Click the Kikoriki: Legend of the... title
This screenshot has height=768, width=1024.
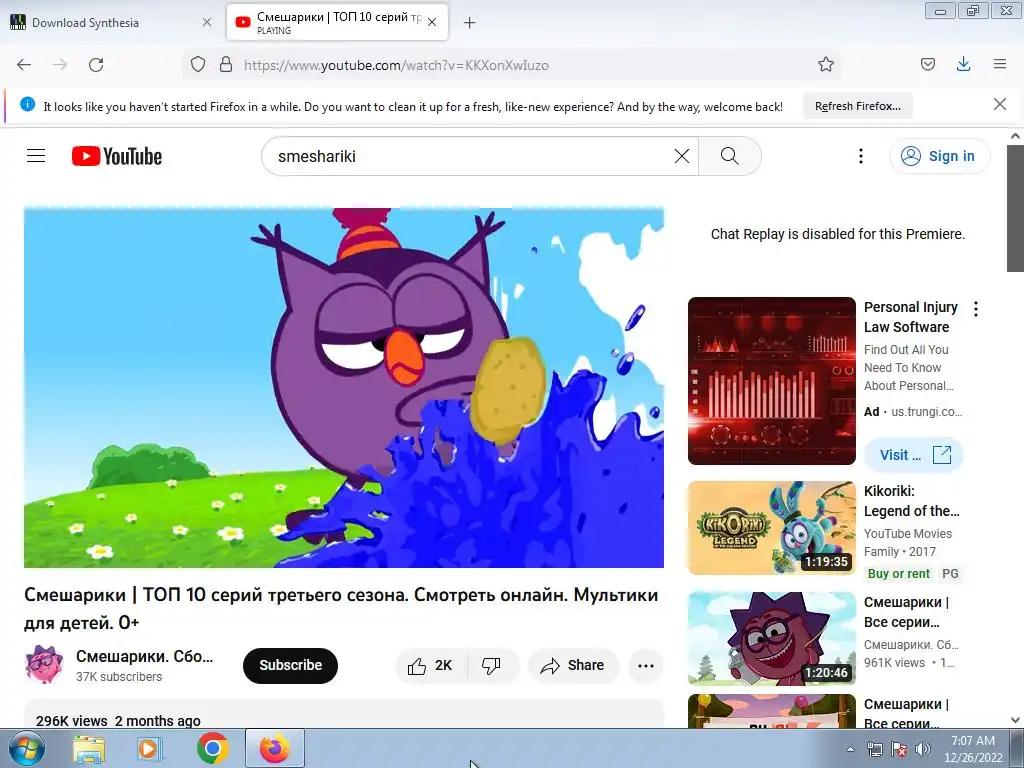point(912,501)
